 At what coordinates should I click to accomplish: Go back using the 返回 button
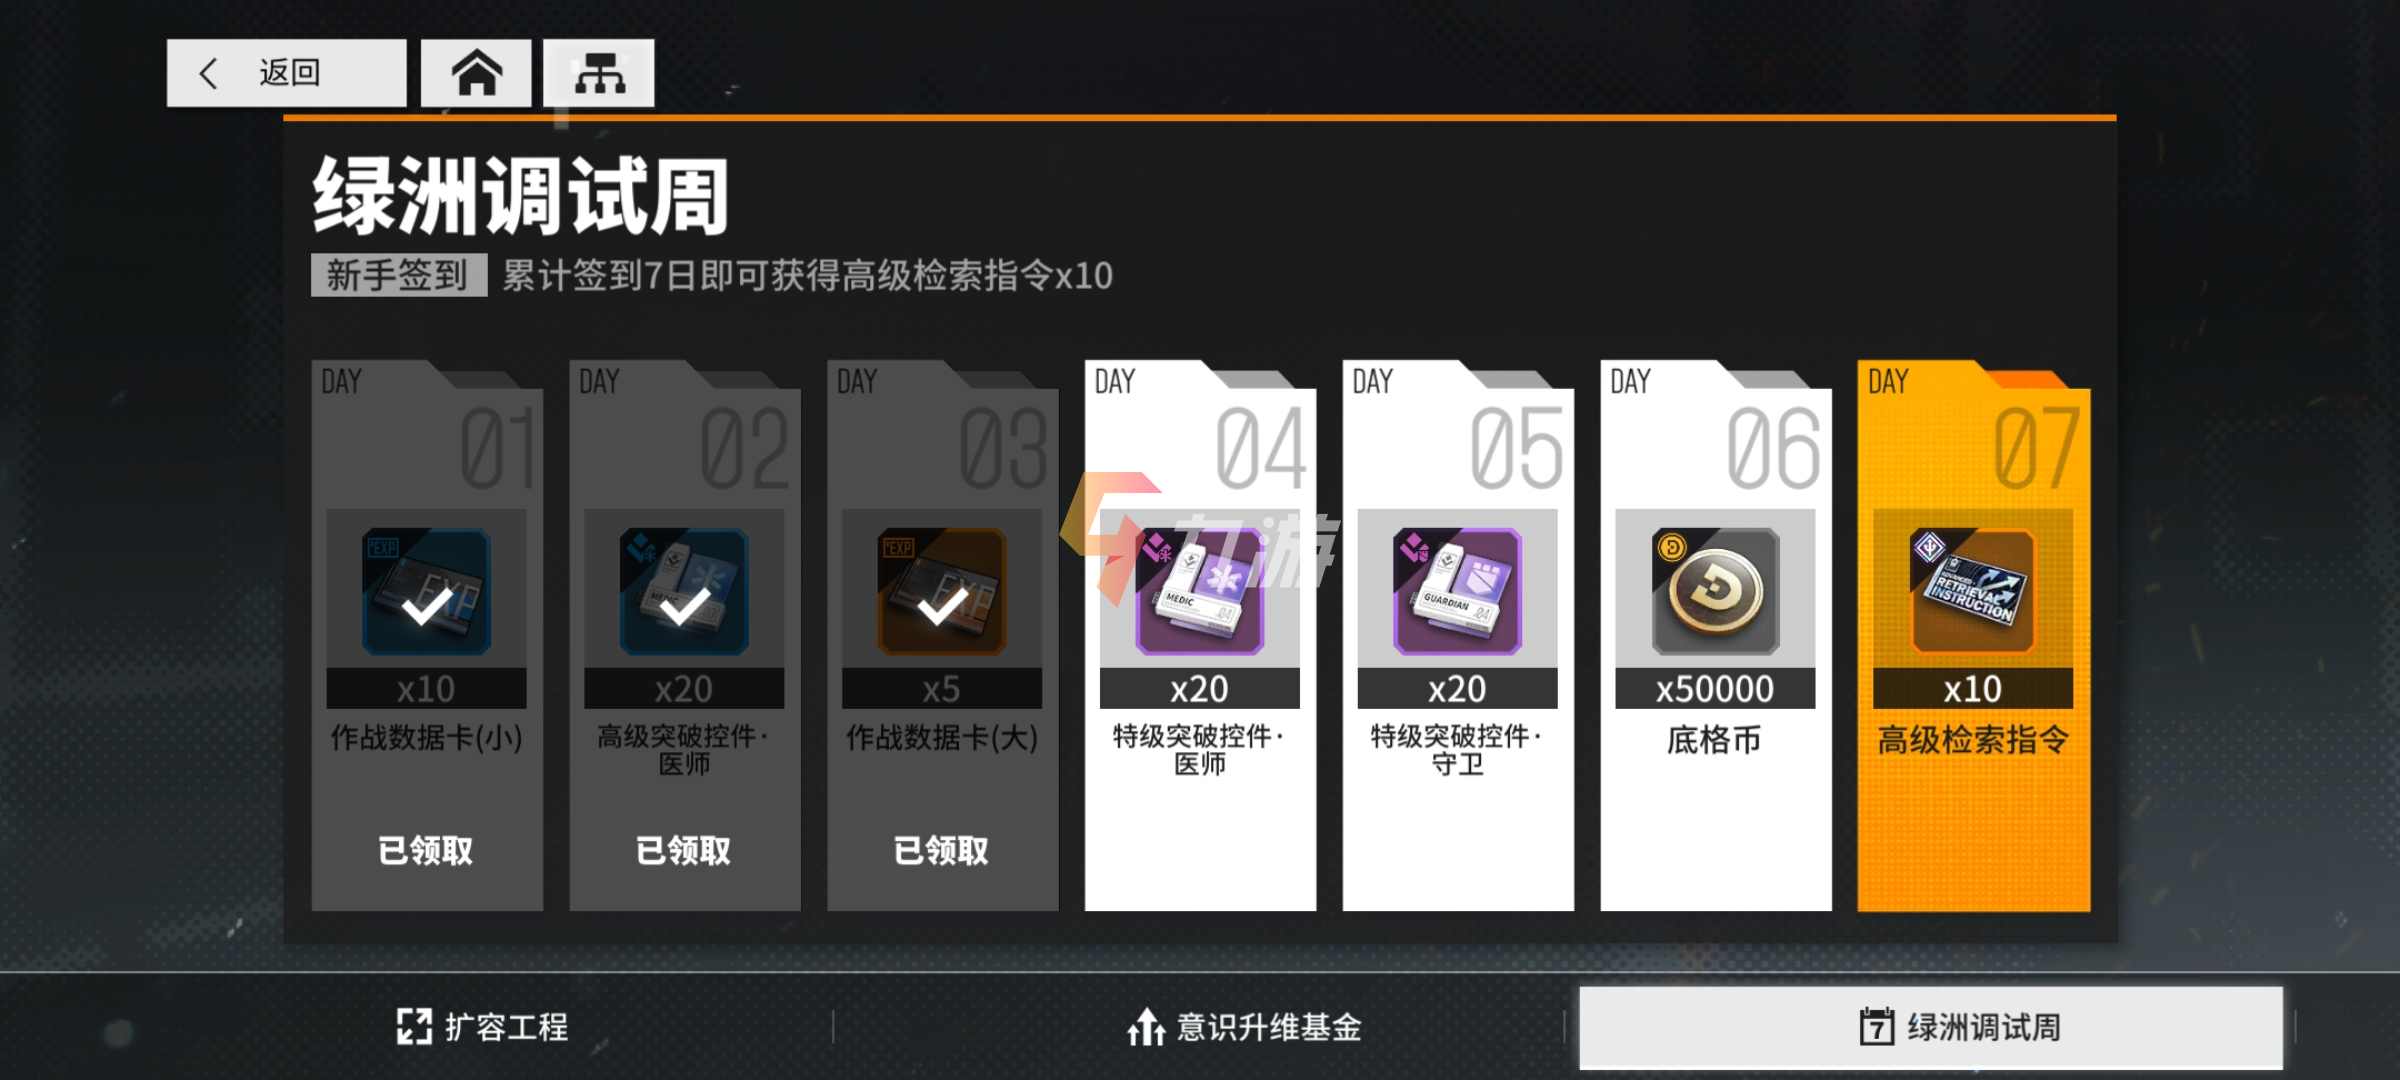286,73
